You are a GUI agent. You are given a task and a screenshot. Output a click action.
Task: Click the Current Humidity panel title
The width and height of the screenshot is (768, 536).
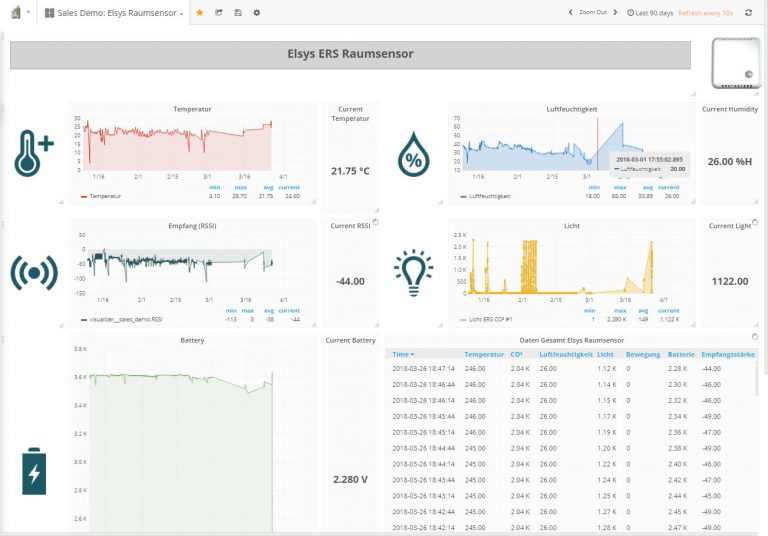click(729, 109)
